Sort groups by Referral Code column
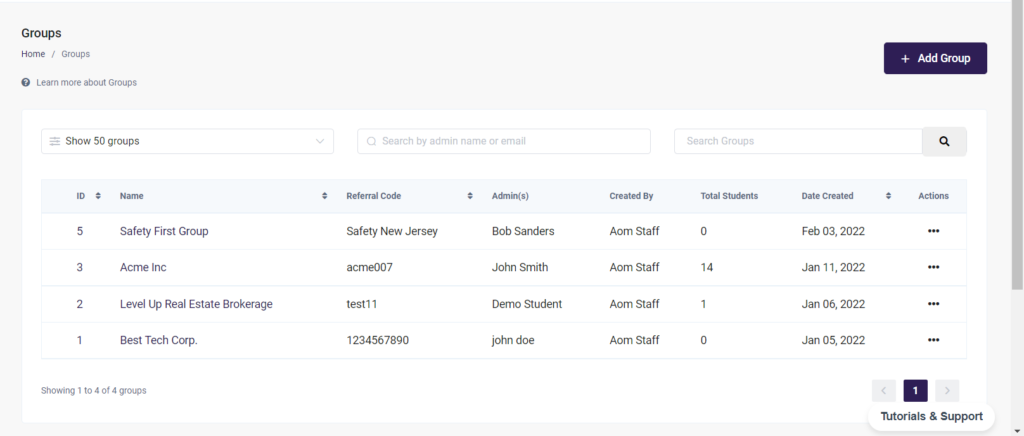The image size is (1024, 436). point(470,196)
